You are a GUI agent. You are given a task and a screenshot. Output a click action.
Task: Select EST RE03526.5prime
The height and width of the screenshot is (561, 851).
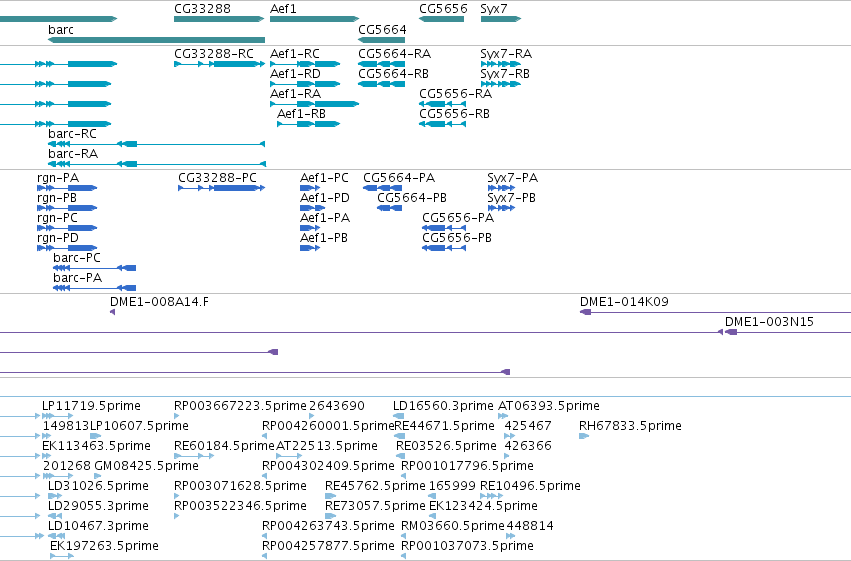point(446,446)
